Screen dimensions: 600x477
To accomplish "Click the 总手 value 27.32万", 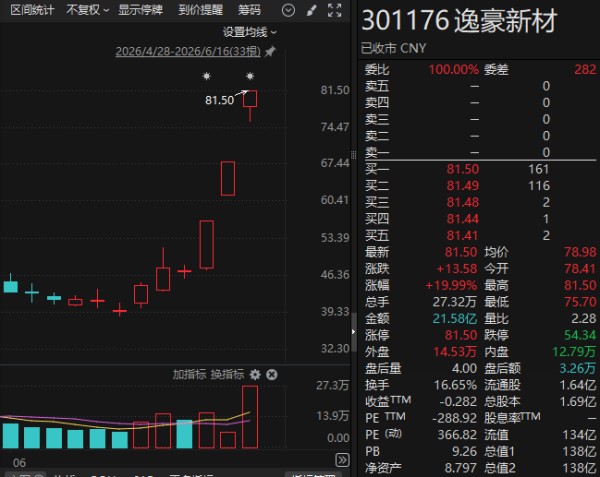I will tap(455, 302).
